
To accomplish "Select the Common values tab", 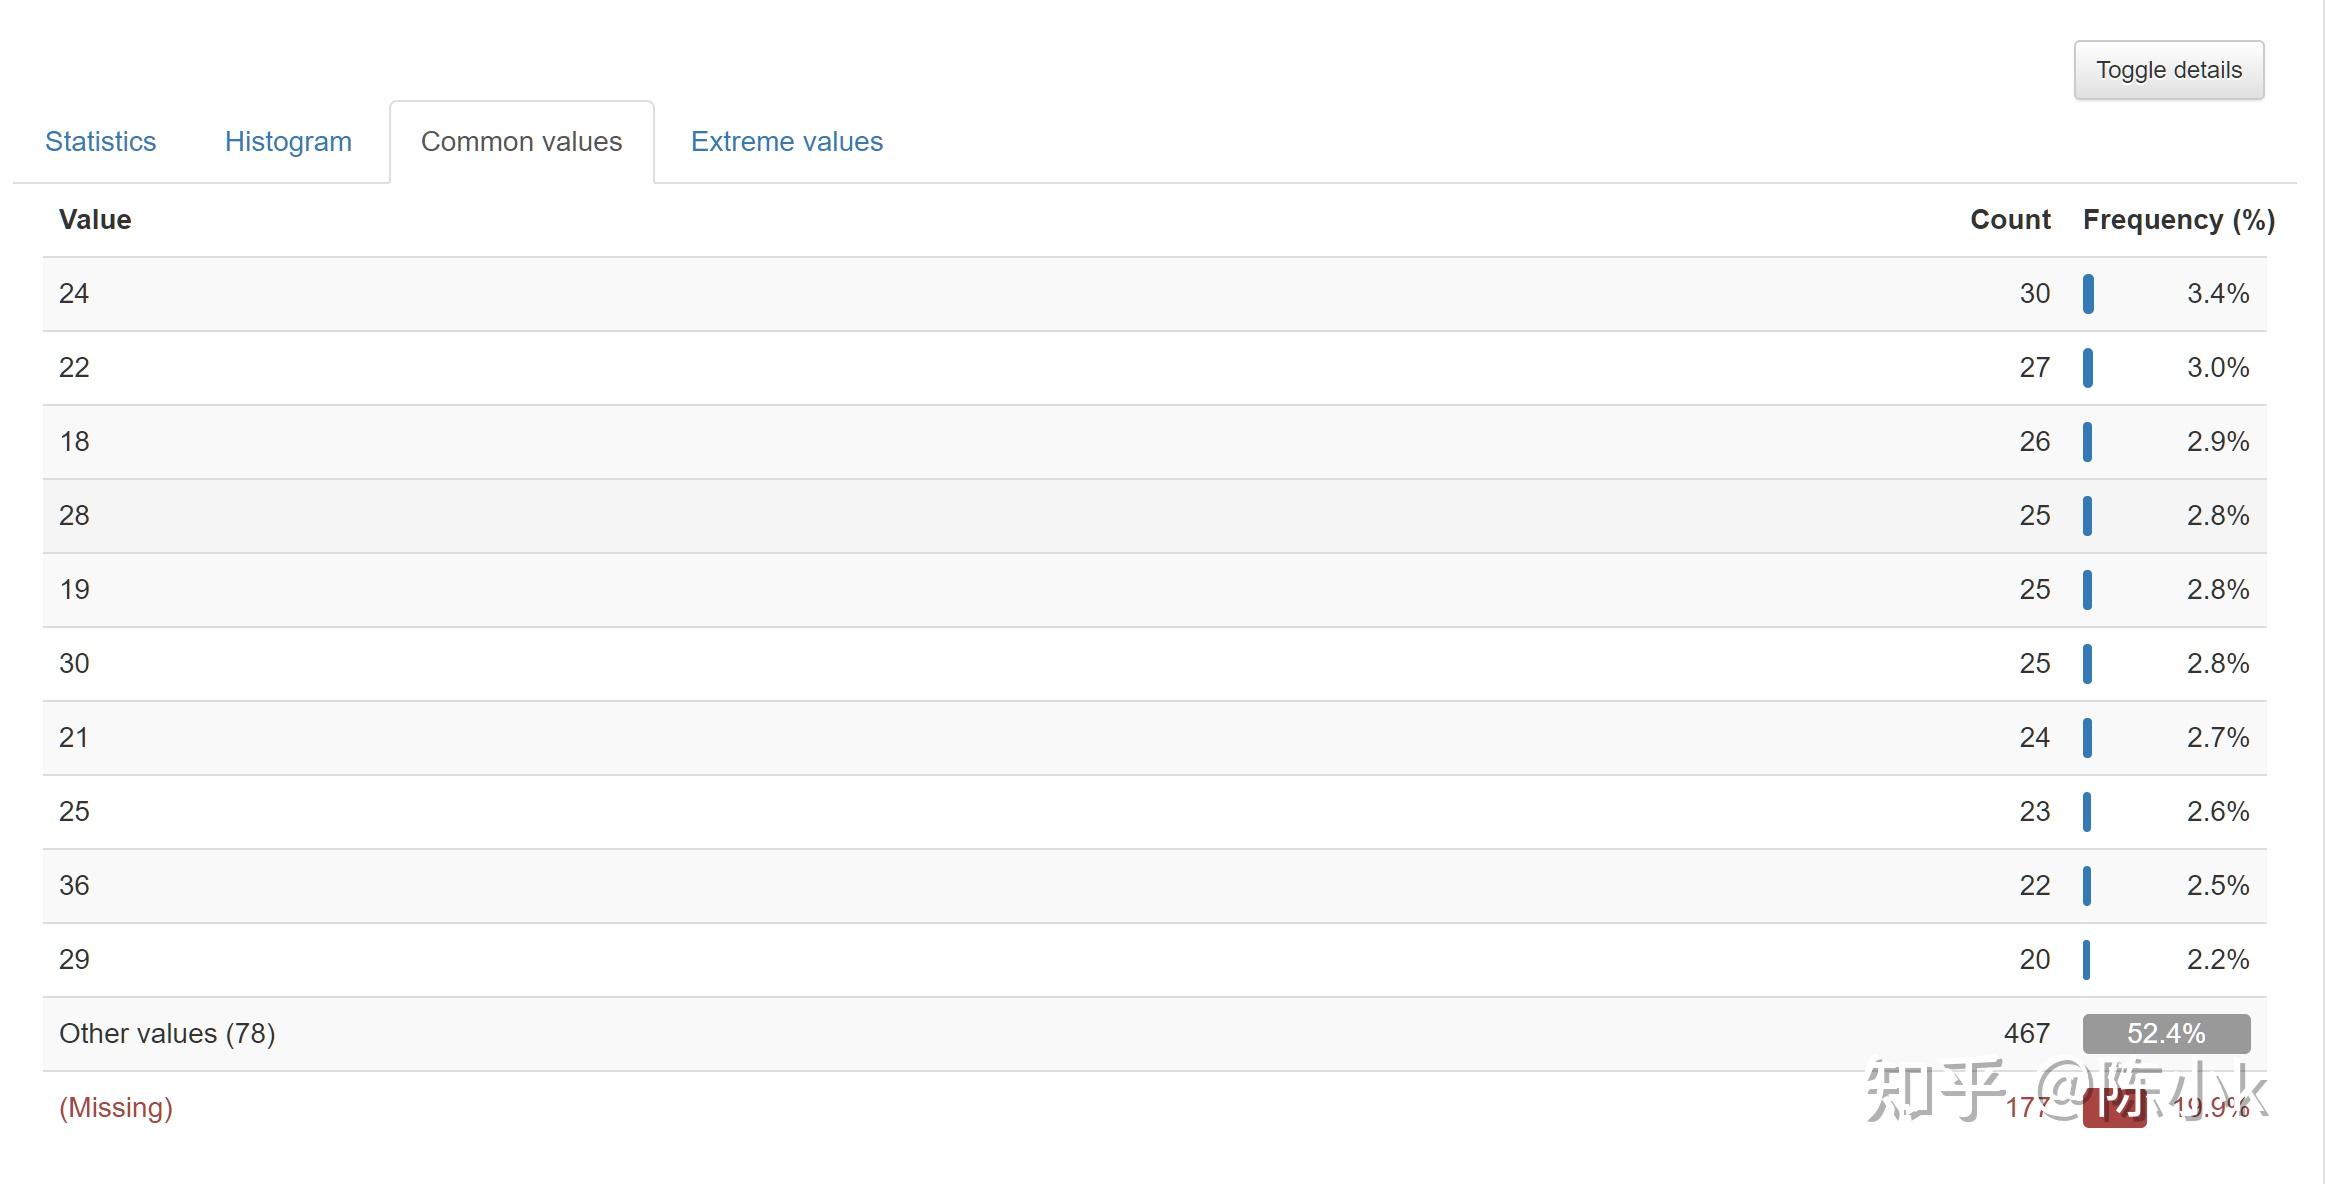I will click(521, 141).
